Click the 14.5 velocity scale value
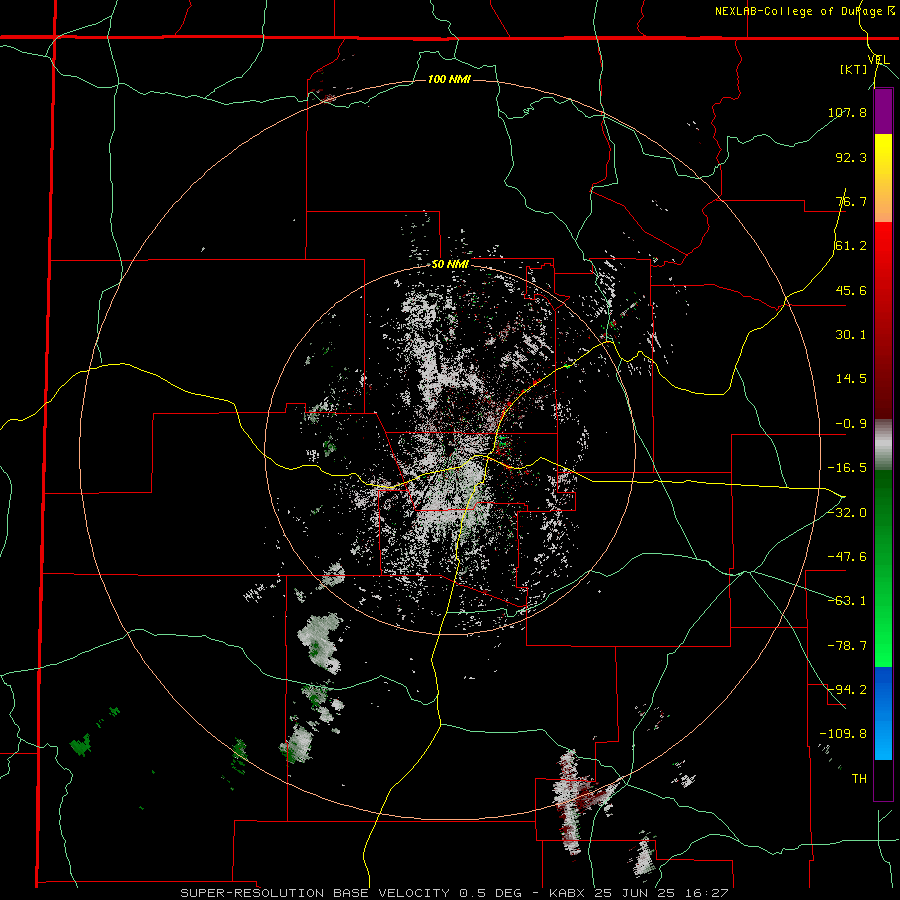This screenshot has height=900, width=900. pyautogui.click(x=851, y=379)
